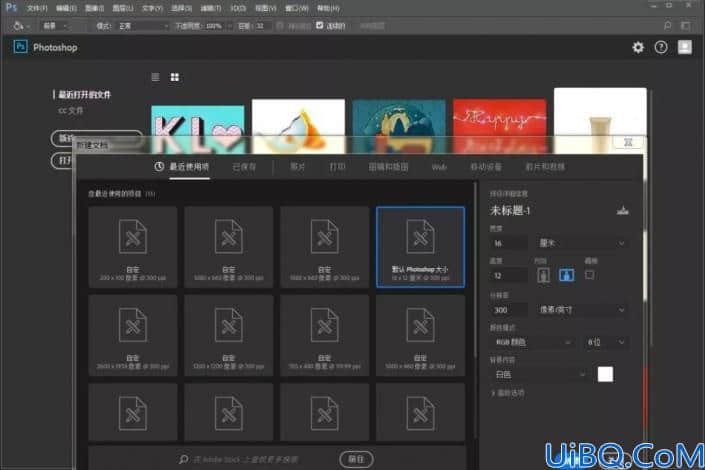
Task: Open the help question mark icon
Action: coord(661,47)
